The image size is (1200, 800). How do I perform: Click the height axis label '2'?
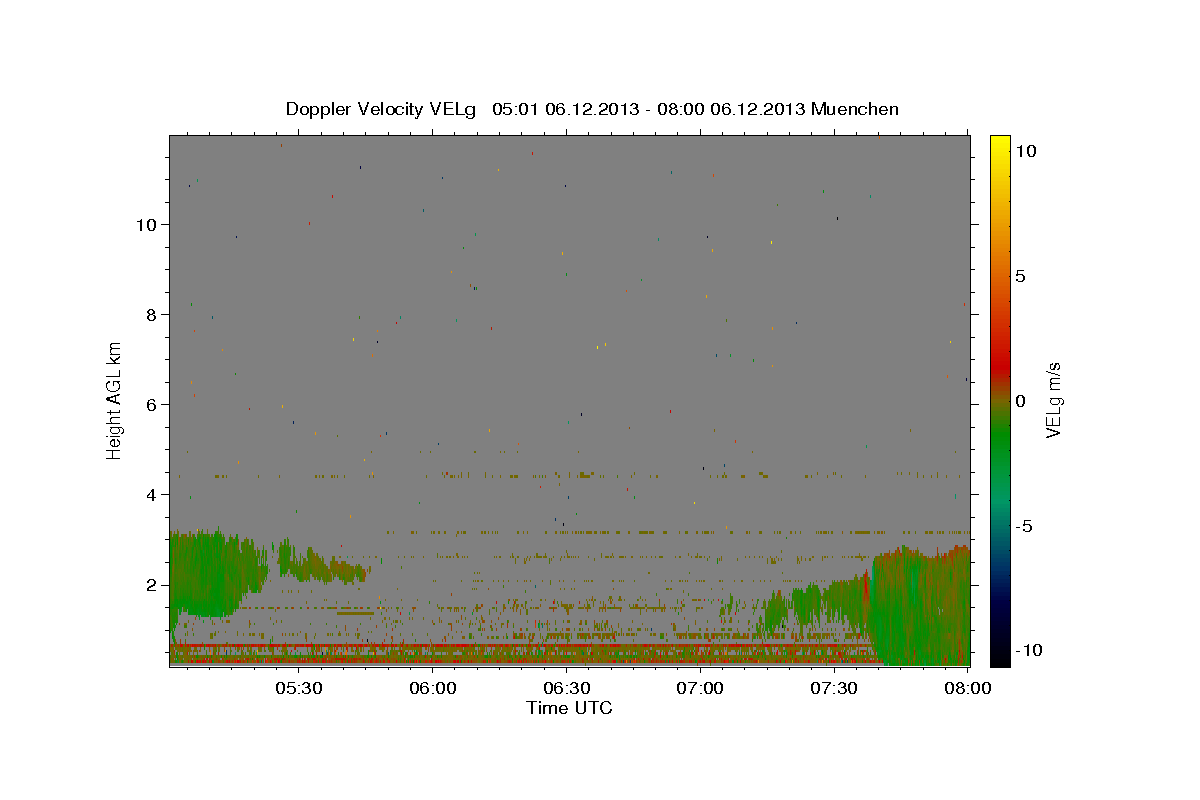152,584
